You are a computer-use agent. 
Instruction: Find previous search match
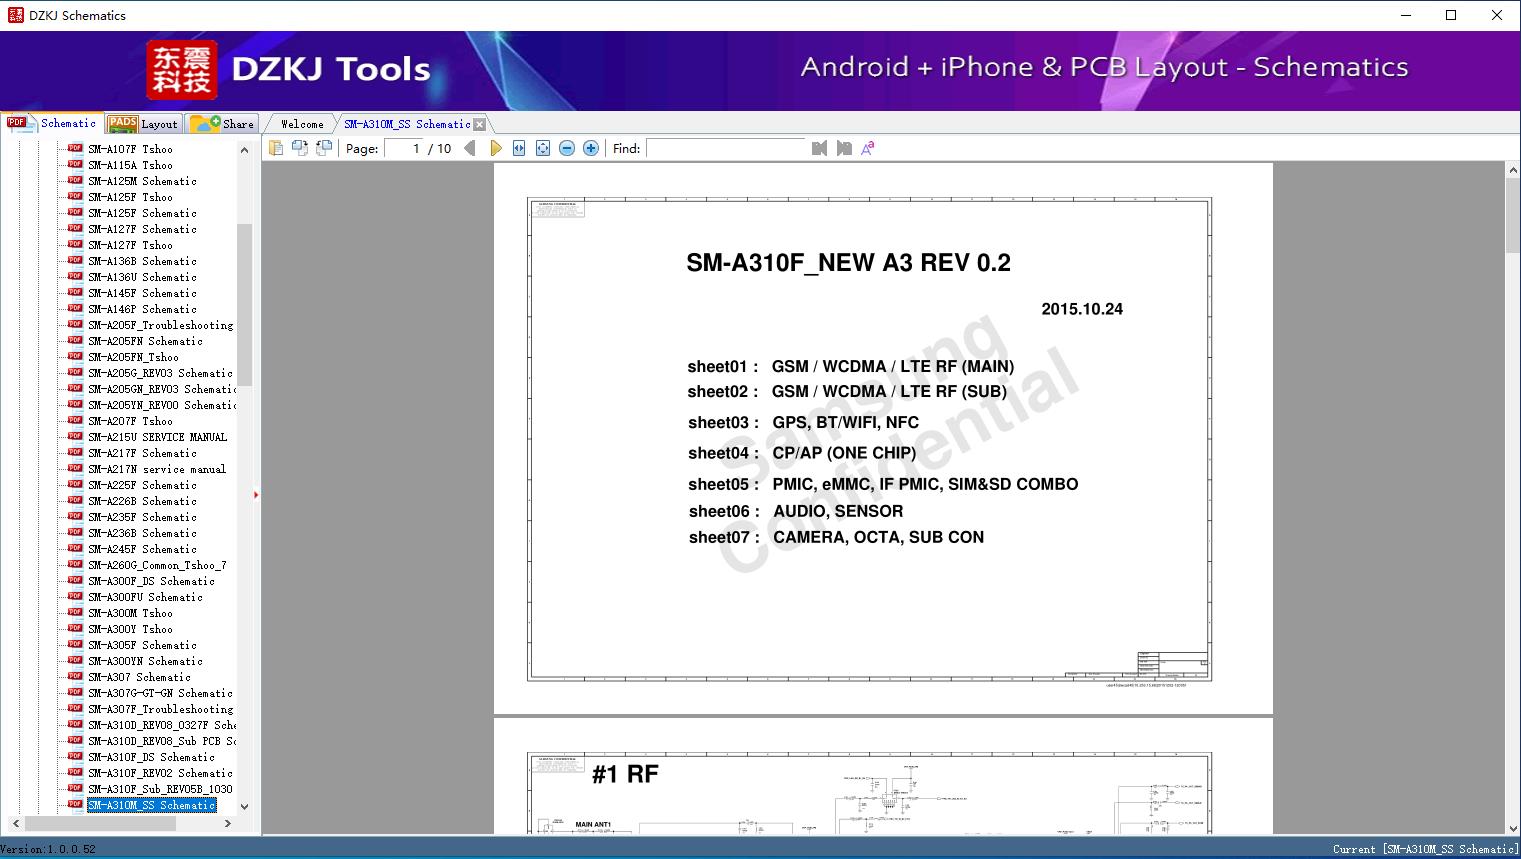pos(820,148)
